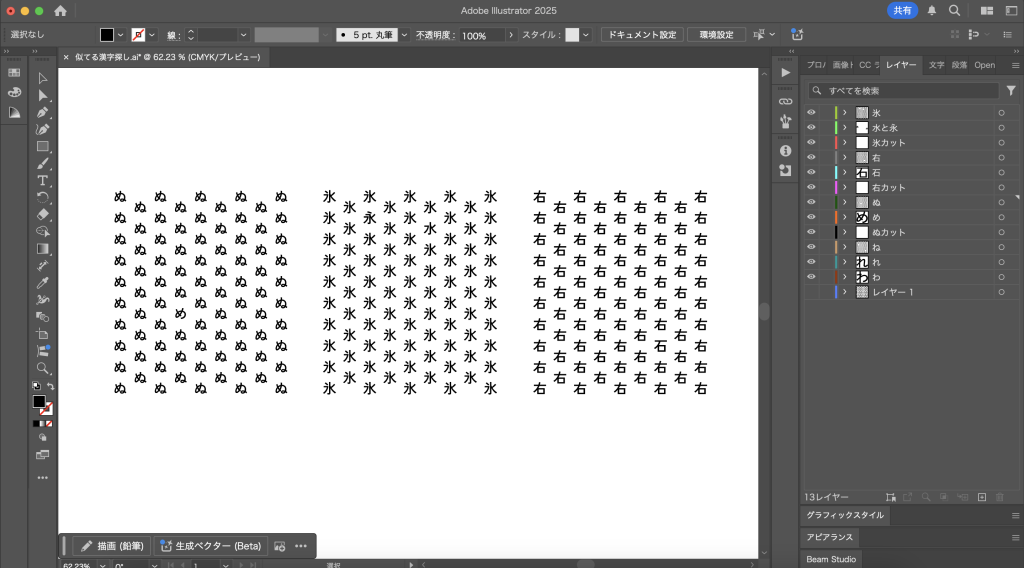Open the search magnifier in title bar

(x=954, y=10)
